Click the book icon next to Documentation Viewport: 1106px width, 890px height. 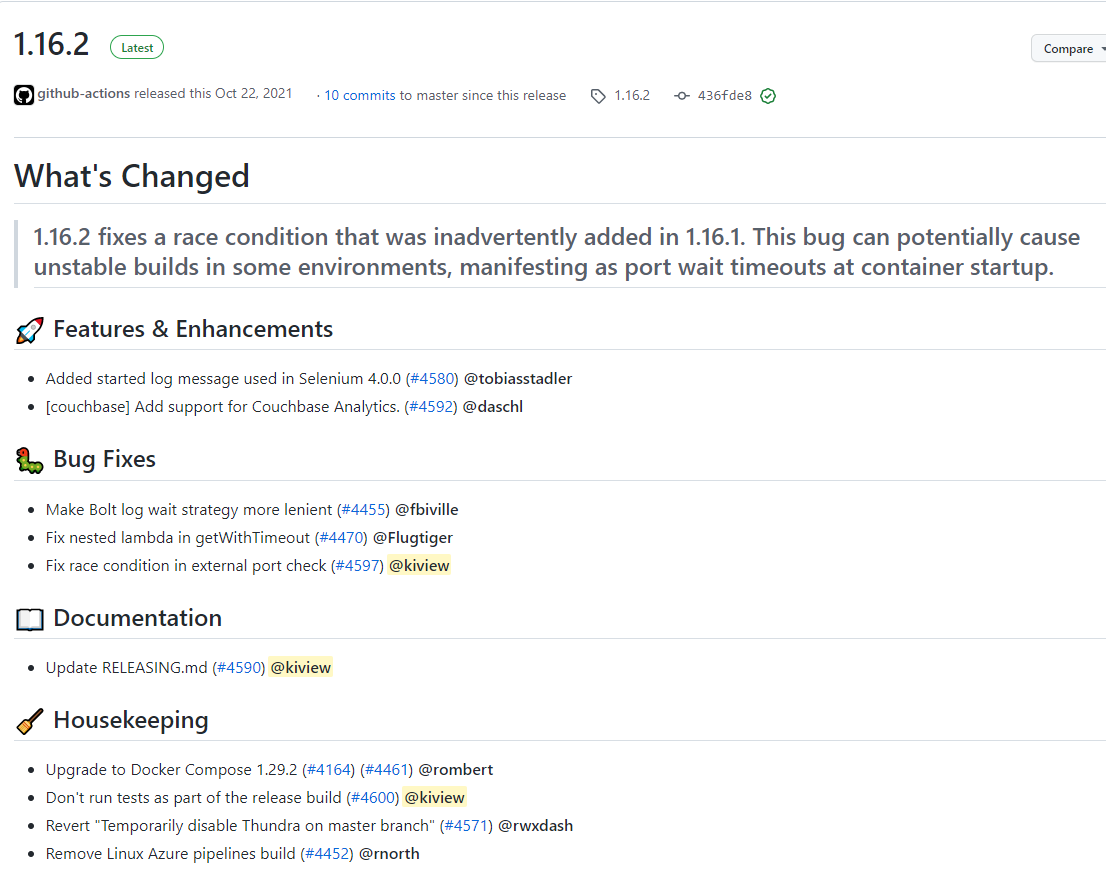point(30,619)
